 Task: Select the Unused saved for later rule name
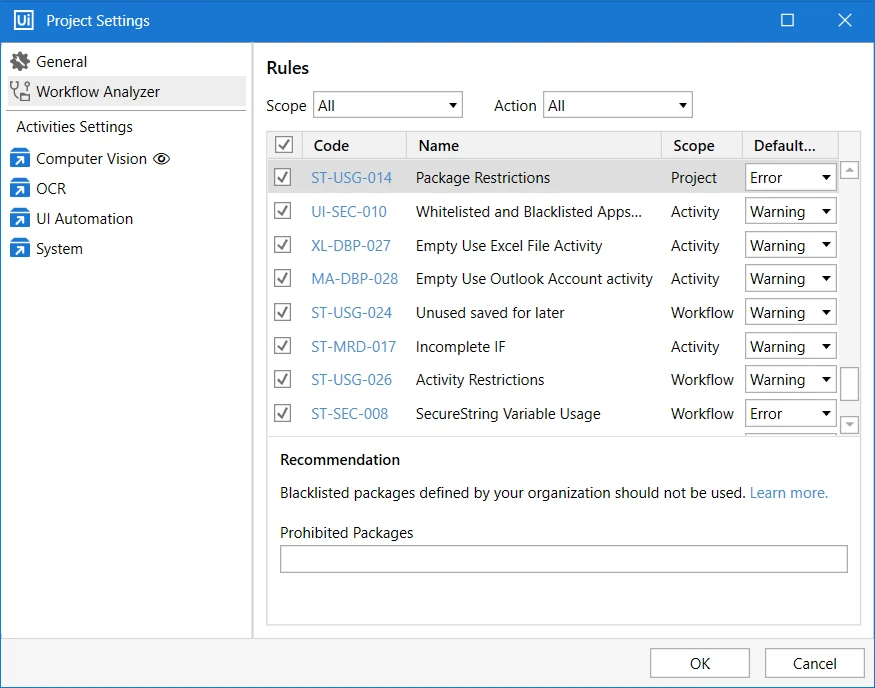click(x=490, y=312)
